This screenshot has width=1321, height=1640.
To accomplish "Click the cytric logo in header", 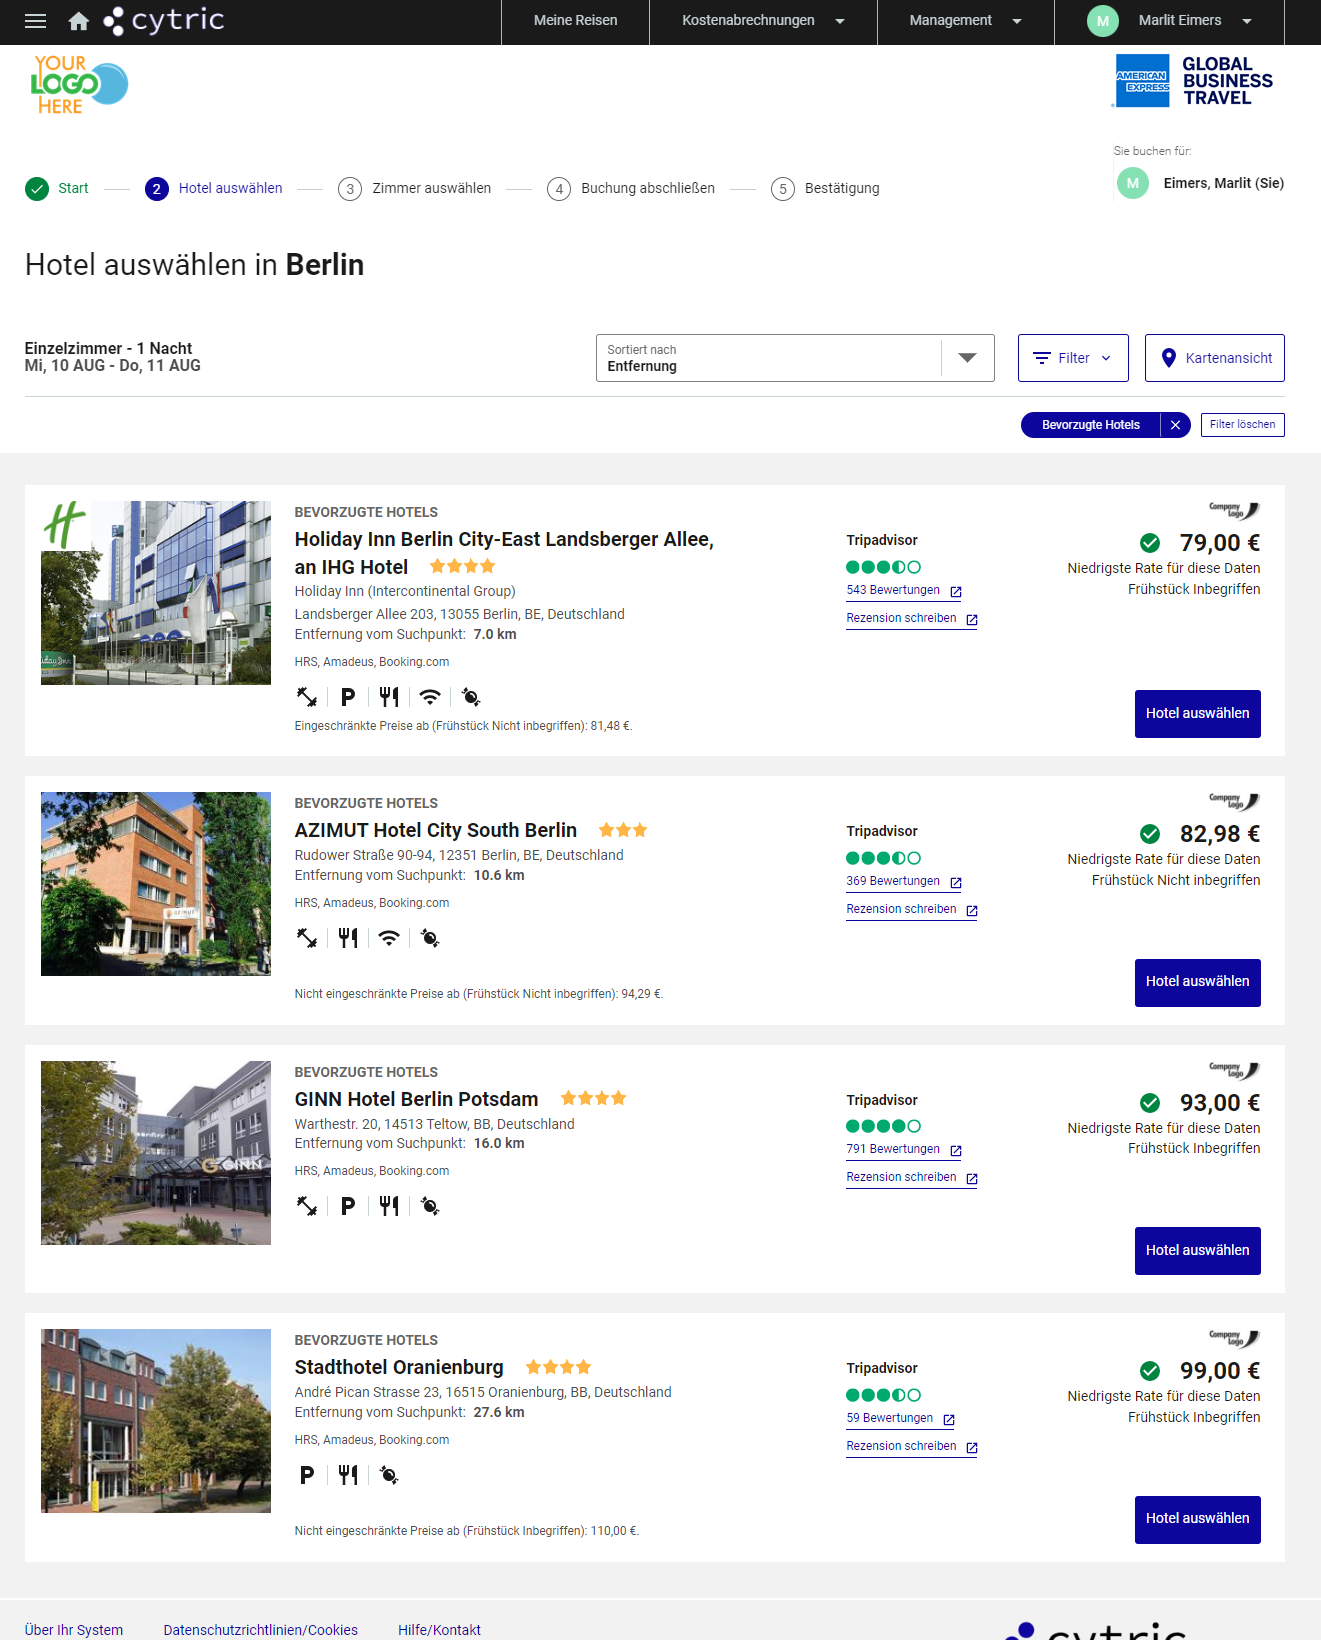I will pyautogui.click(x=164, y=20).
